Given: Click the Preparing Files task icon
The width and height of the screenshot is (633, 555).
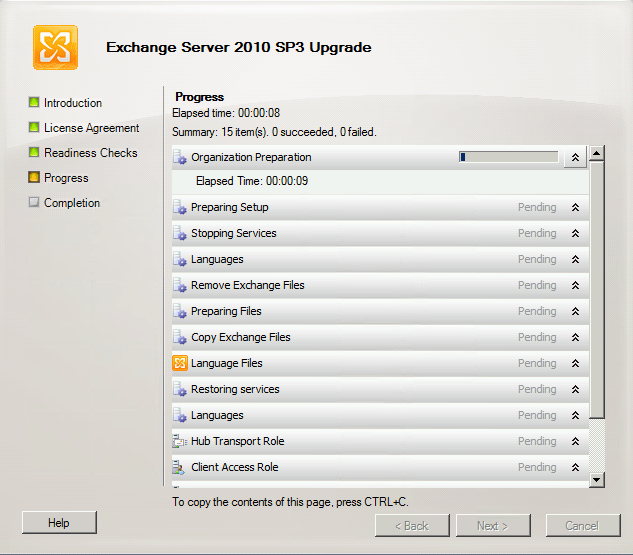Looking at the screenshot, I should (x=180, y=311).
